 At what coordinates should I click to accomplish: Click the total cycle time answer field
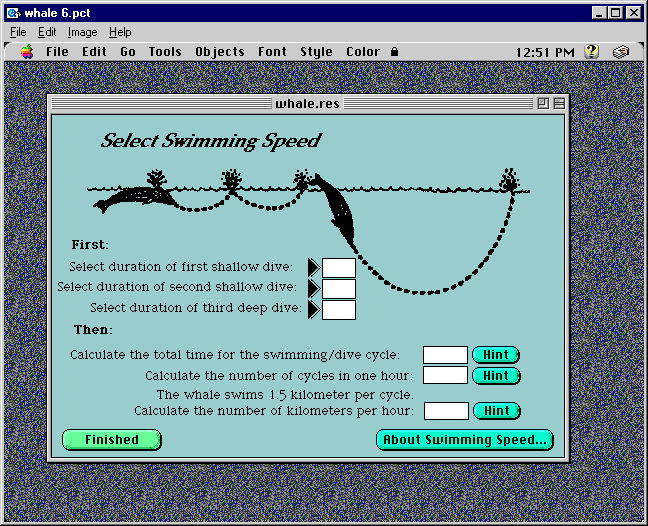(x=446, y=355)
